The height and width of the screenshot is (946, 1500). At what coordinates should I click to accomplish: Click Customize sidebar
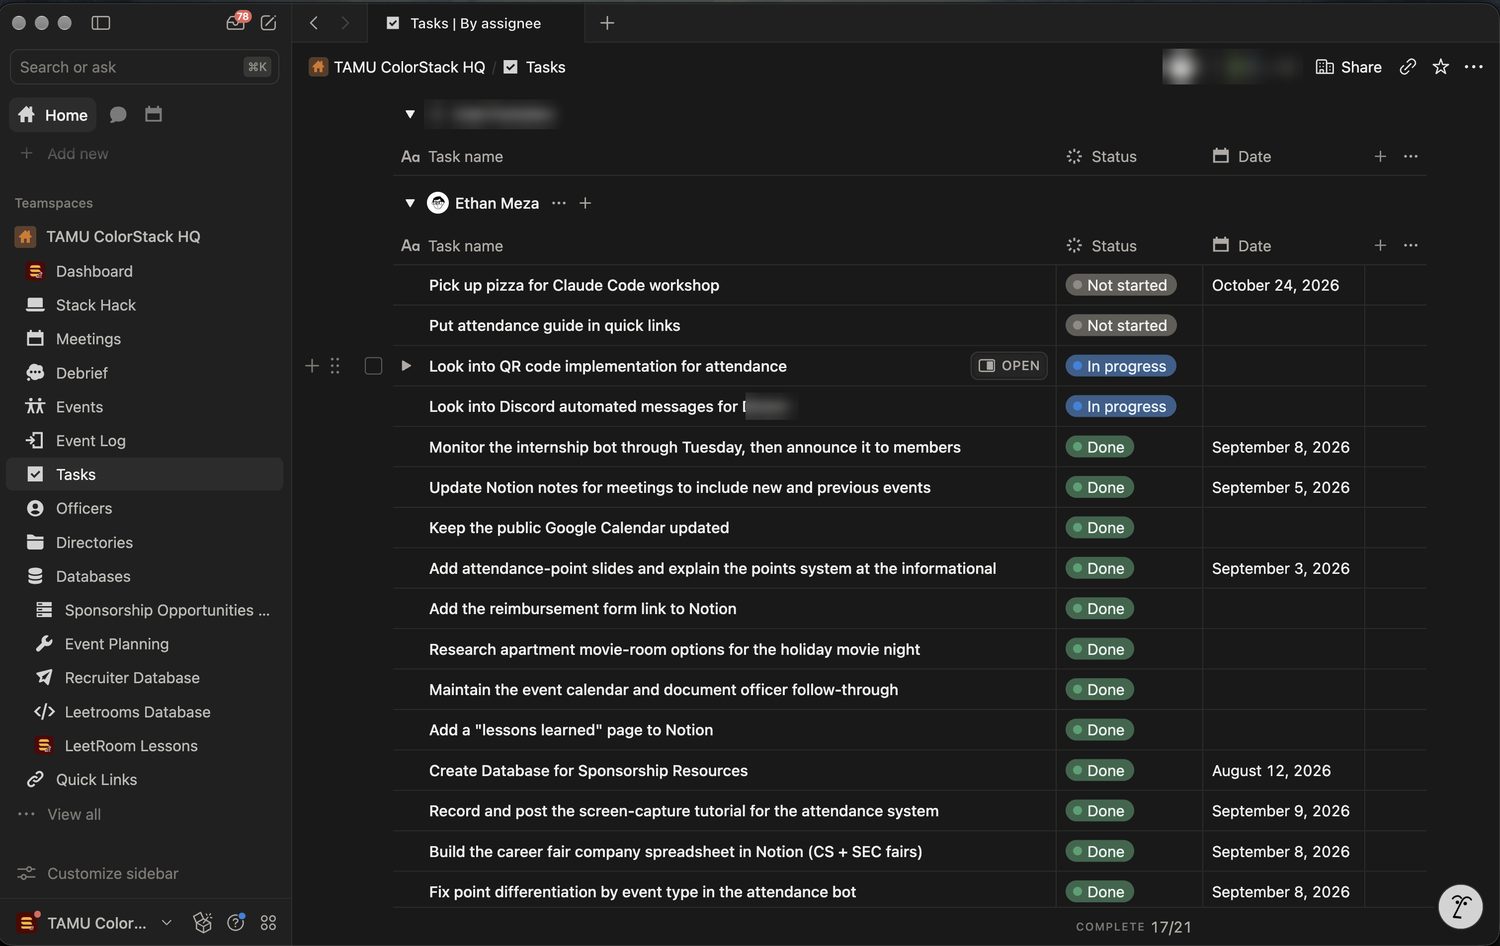click(98, 873)
